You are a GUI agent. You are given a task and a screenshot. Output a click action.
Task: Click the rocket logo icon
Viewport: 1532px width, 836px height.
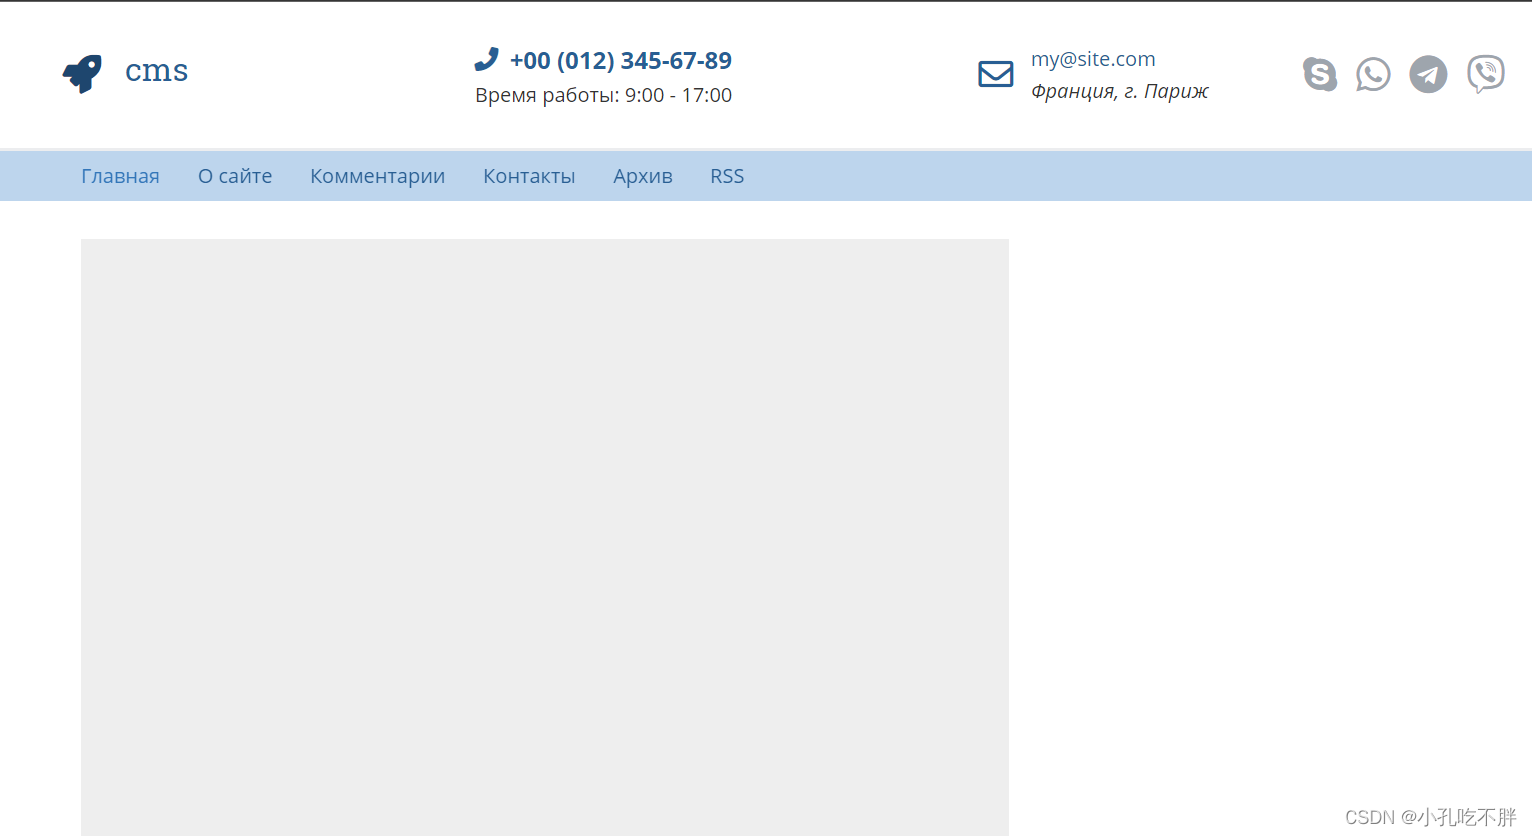[82, 73]
